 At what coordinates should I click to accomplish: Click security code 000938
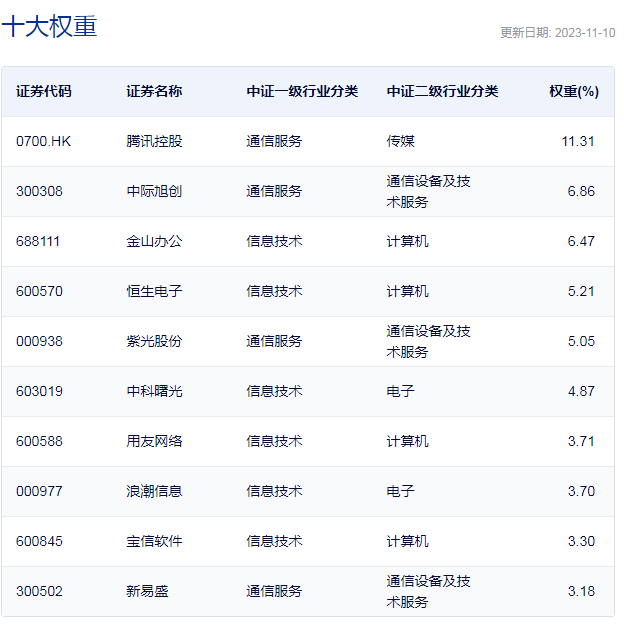point(39,341)
